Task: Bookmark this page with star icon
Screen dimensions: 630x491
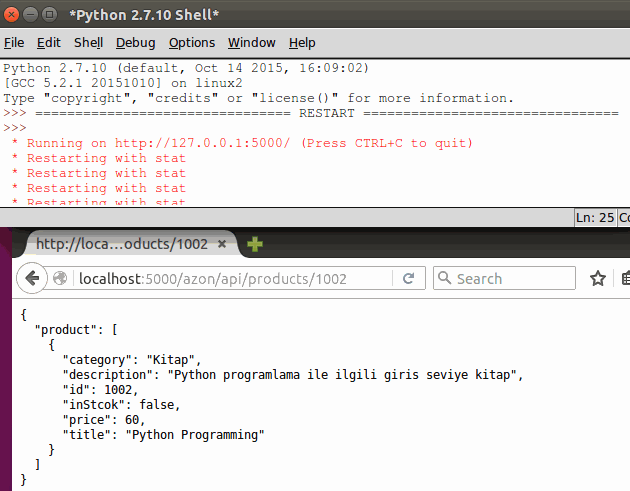Action: (x=598, y=278)
